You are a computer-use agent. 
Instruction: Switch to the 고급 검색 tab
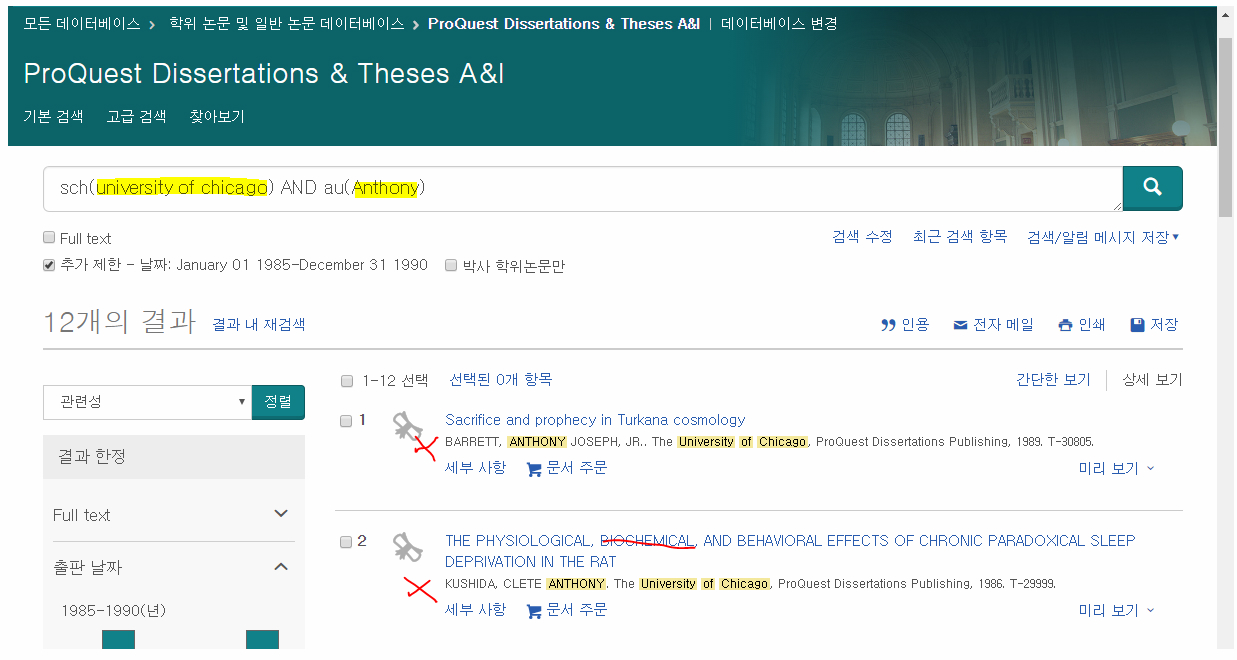tap(134, 116)
